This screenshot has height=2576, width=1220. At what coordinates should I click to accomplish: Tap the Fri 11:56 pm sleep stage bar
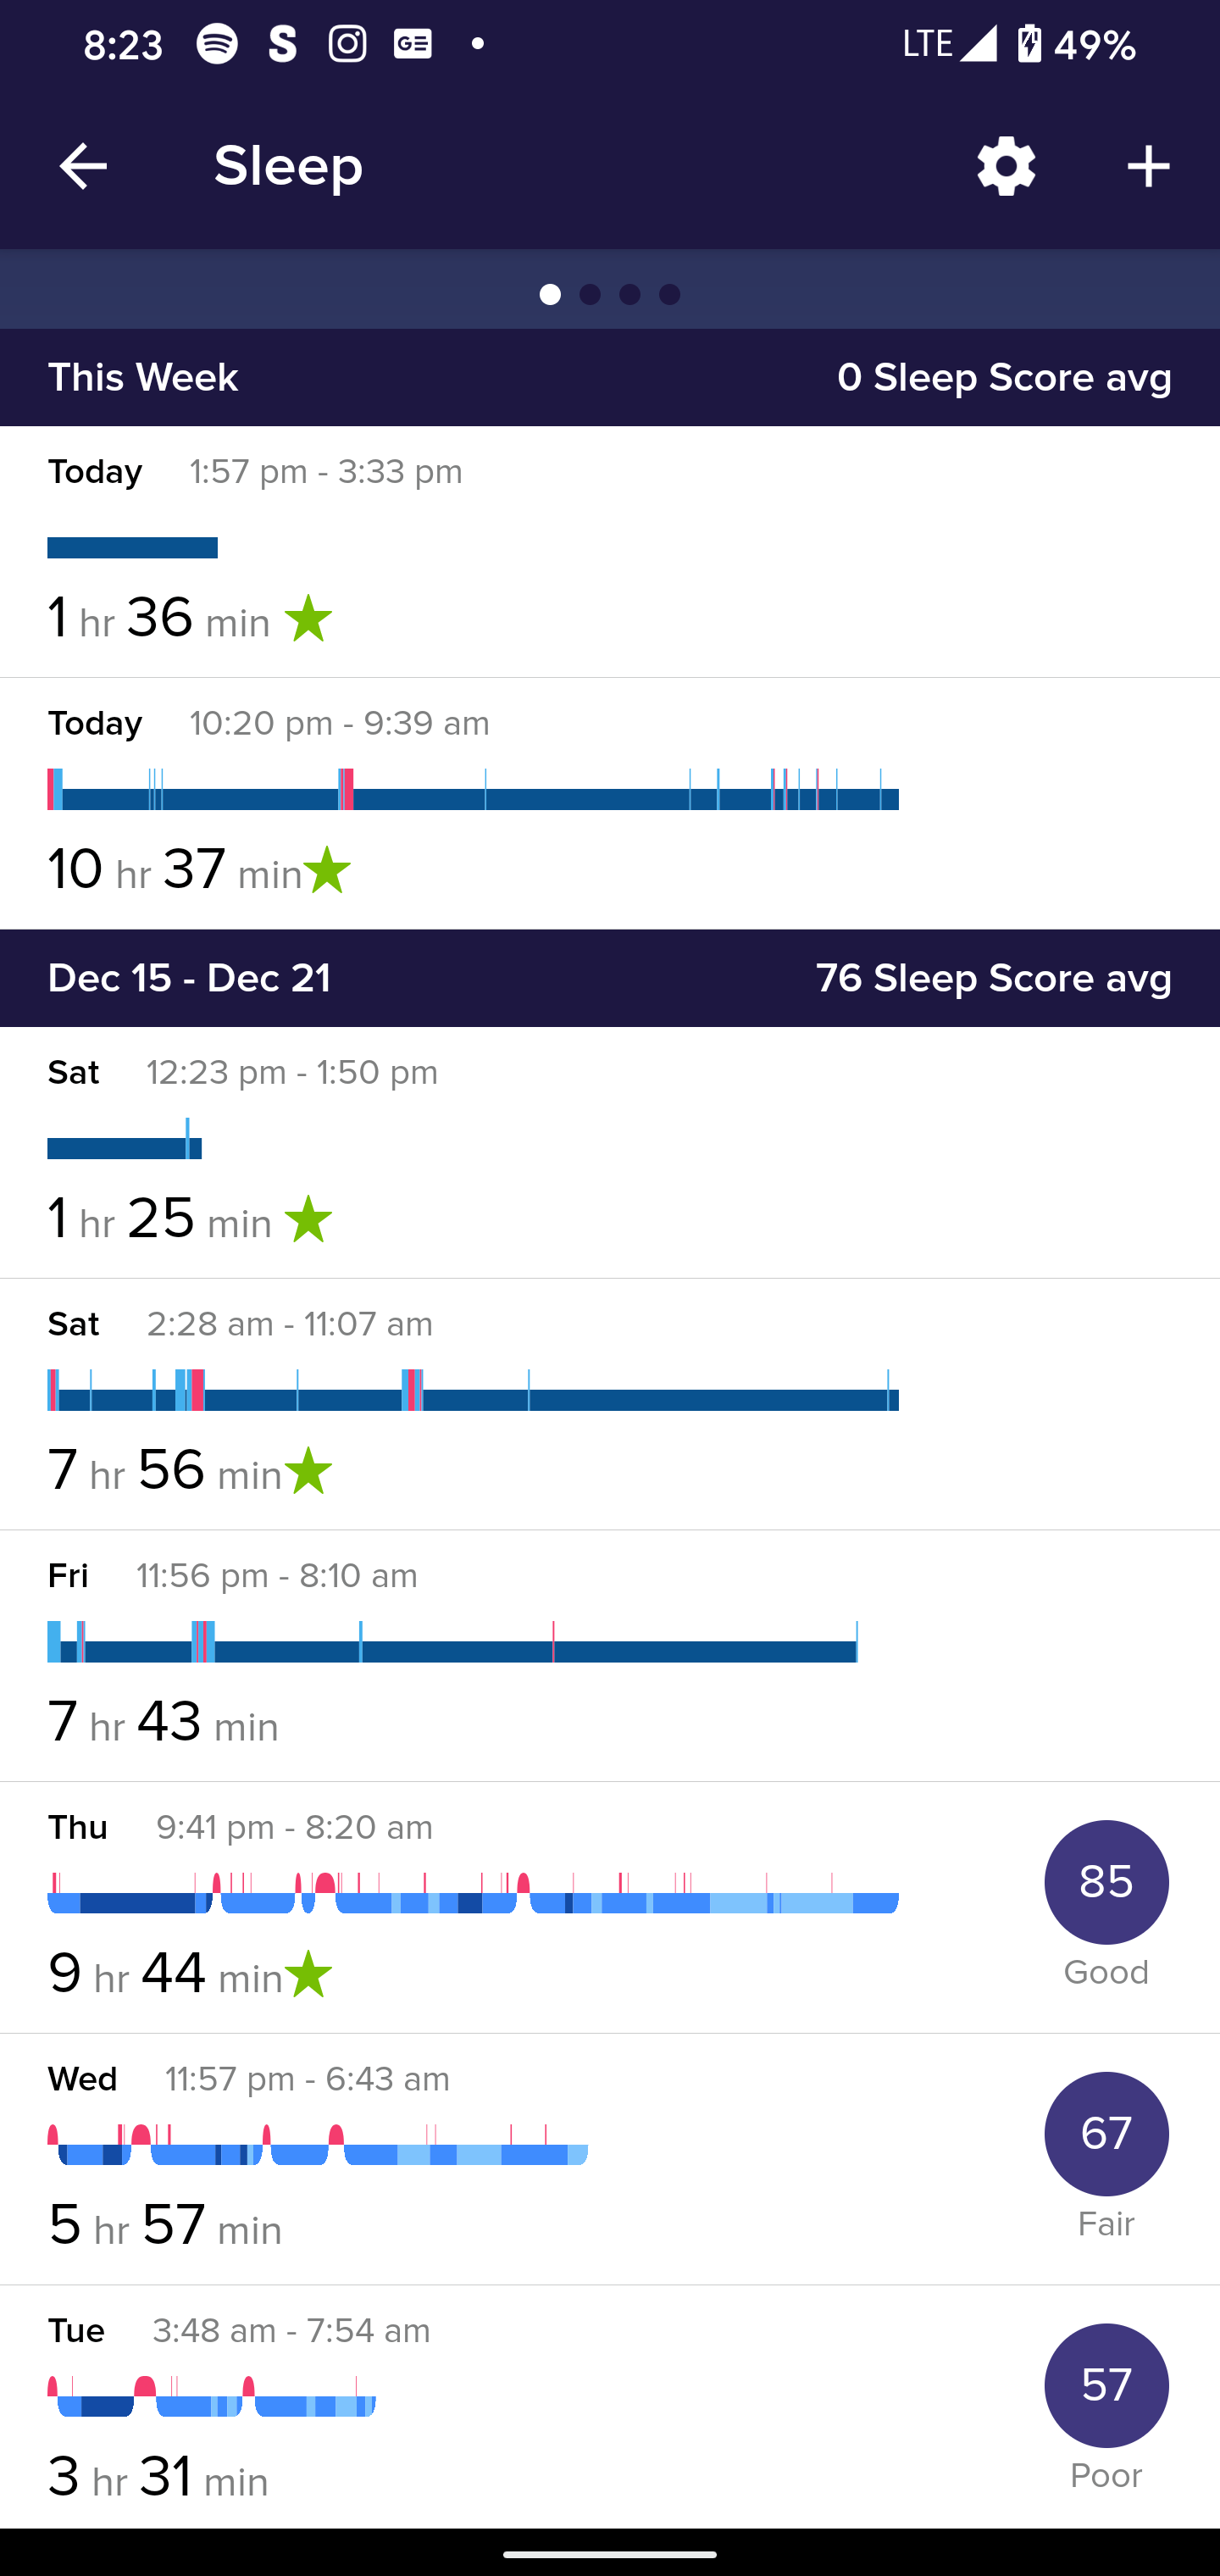452,1641
